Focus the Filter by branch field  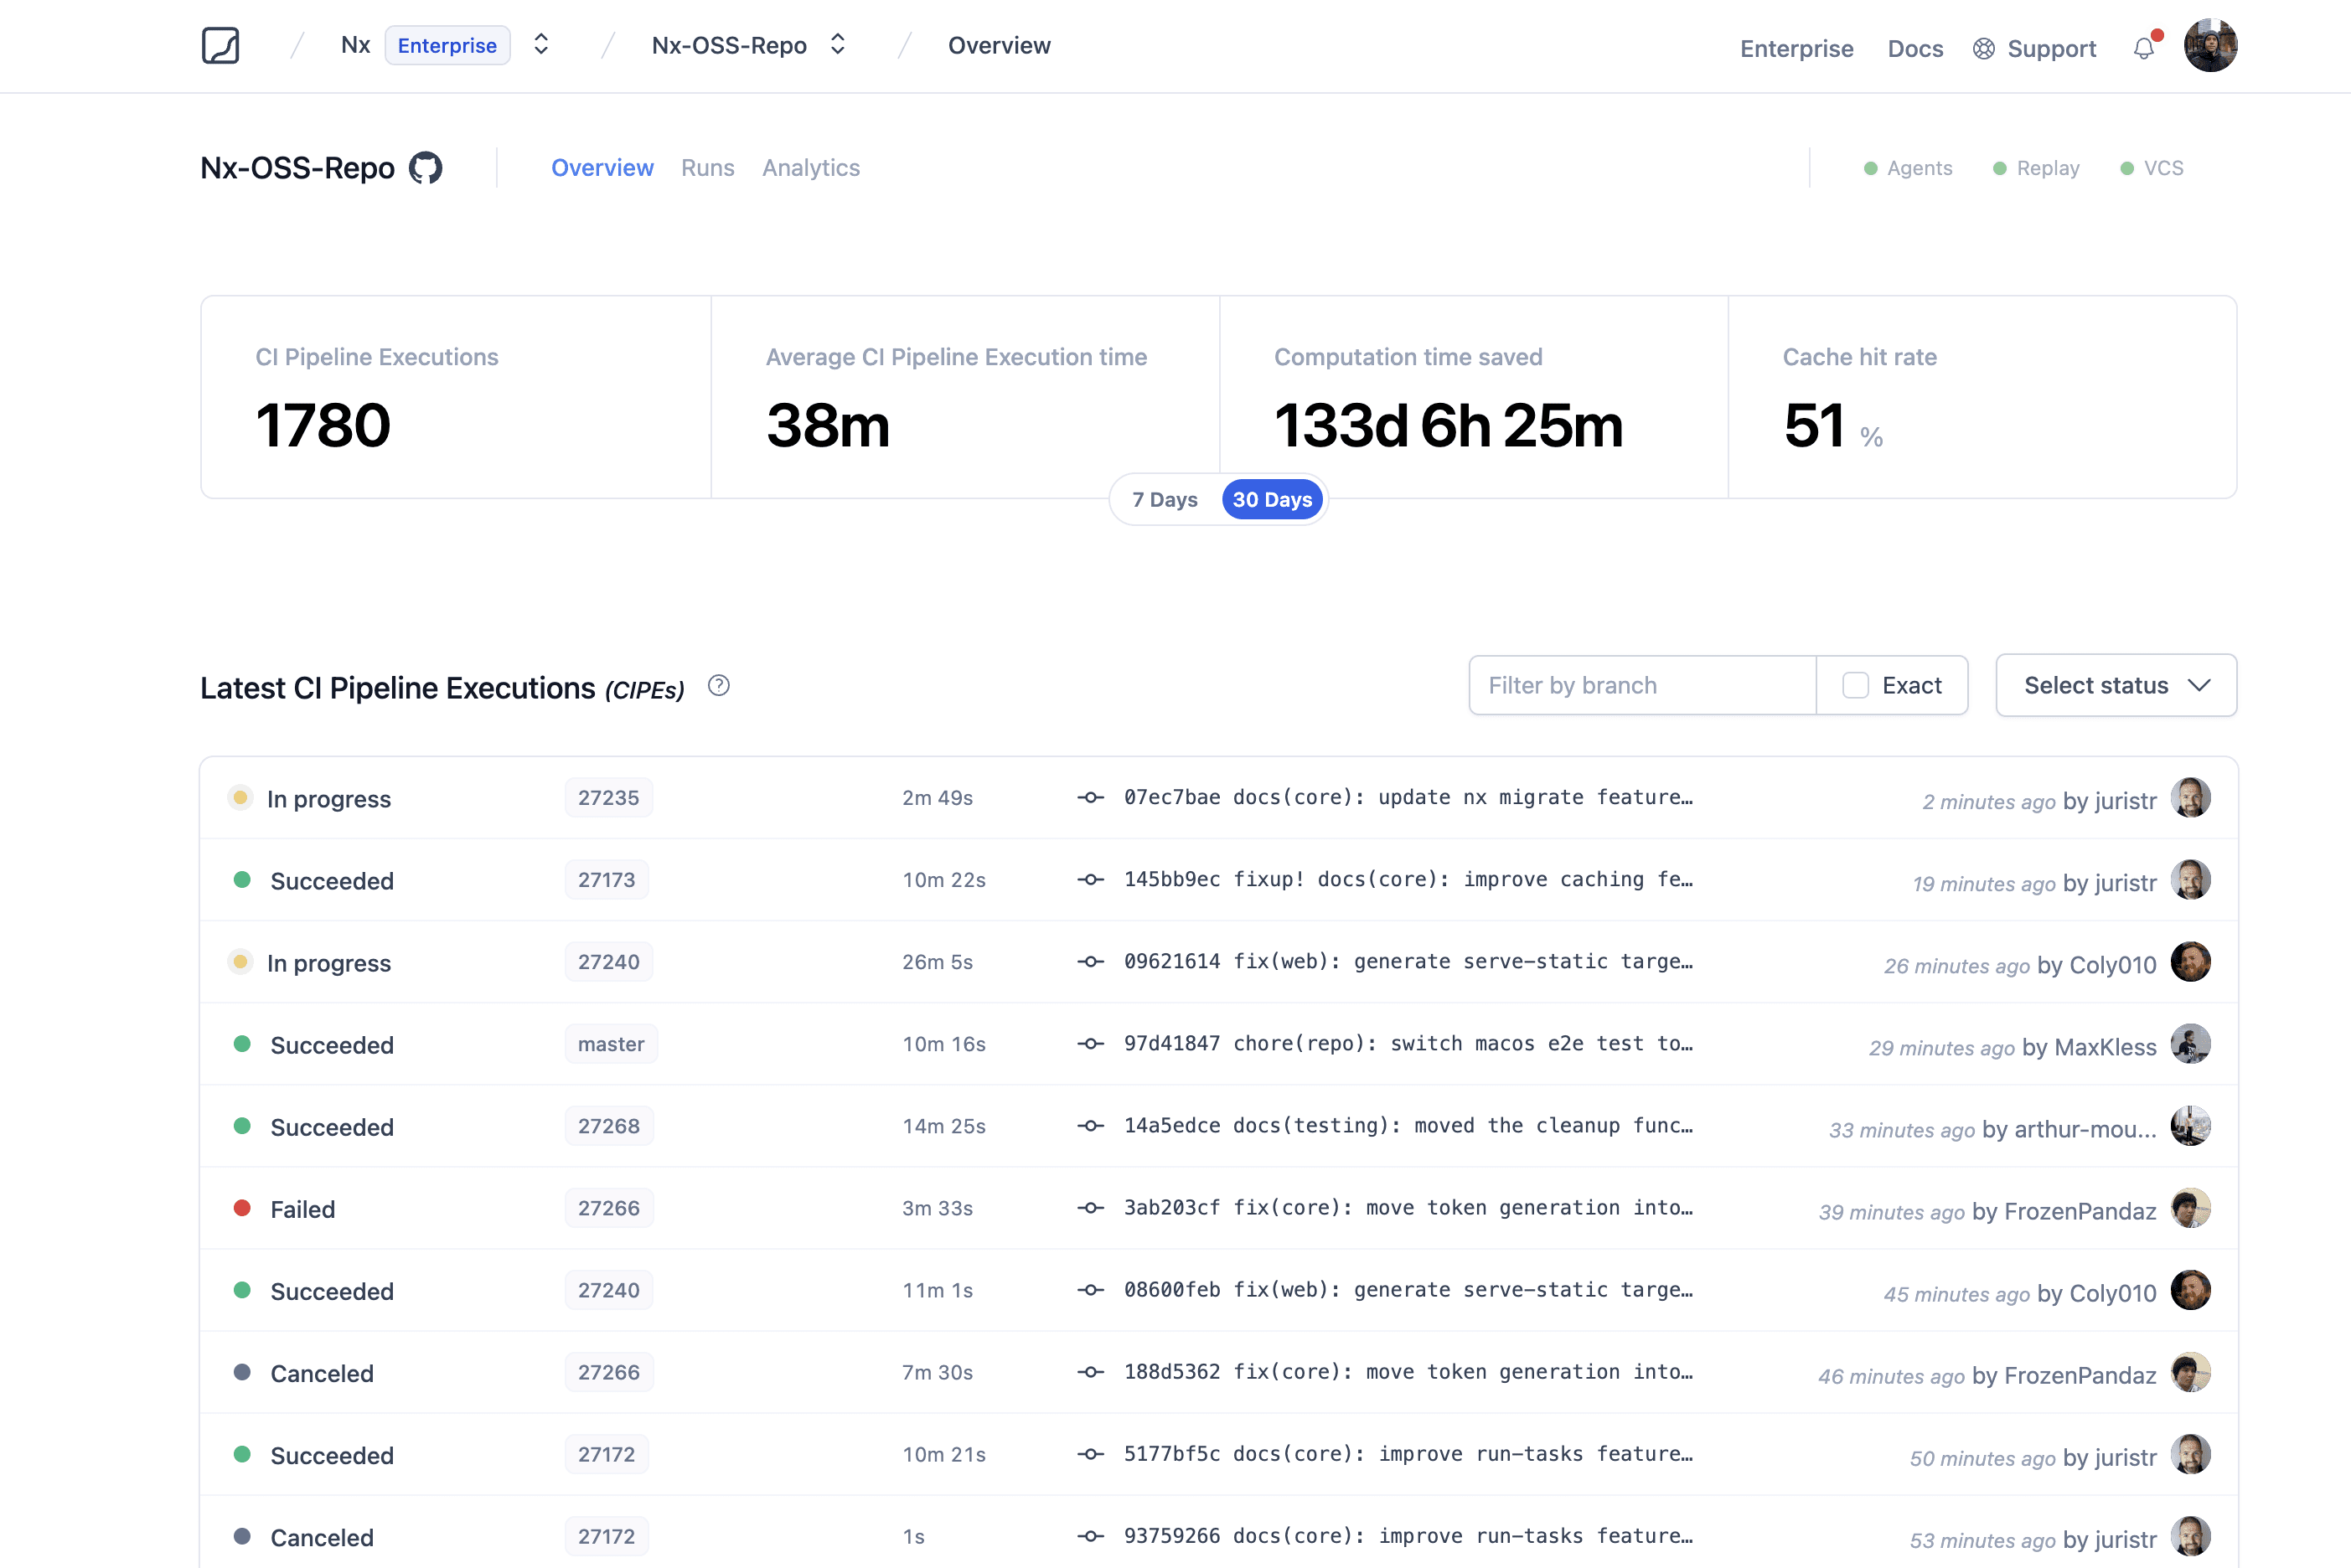1641,686
